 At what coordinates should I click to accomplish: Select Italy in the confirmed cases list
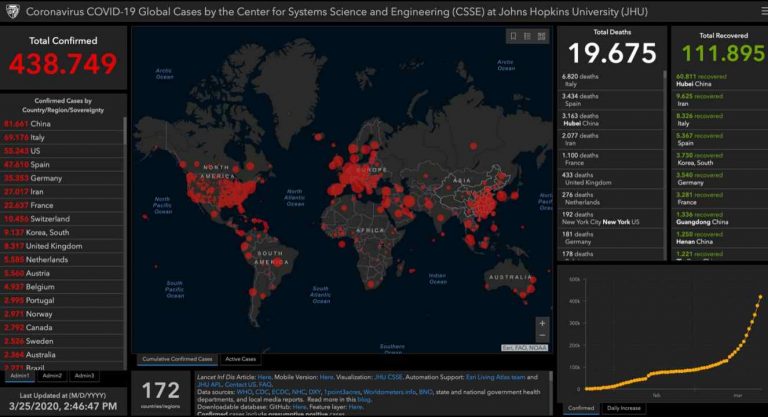[x=30, y=136]
